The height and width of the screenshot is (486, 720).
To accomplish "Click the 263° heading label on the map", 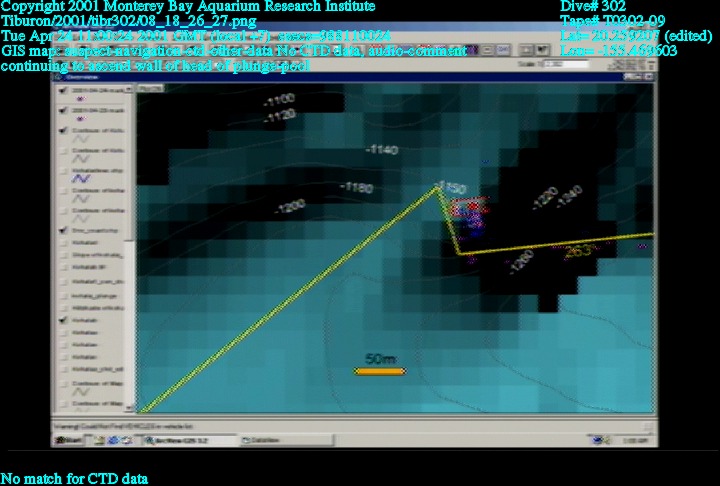I will pos(581,251).
